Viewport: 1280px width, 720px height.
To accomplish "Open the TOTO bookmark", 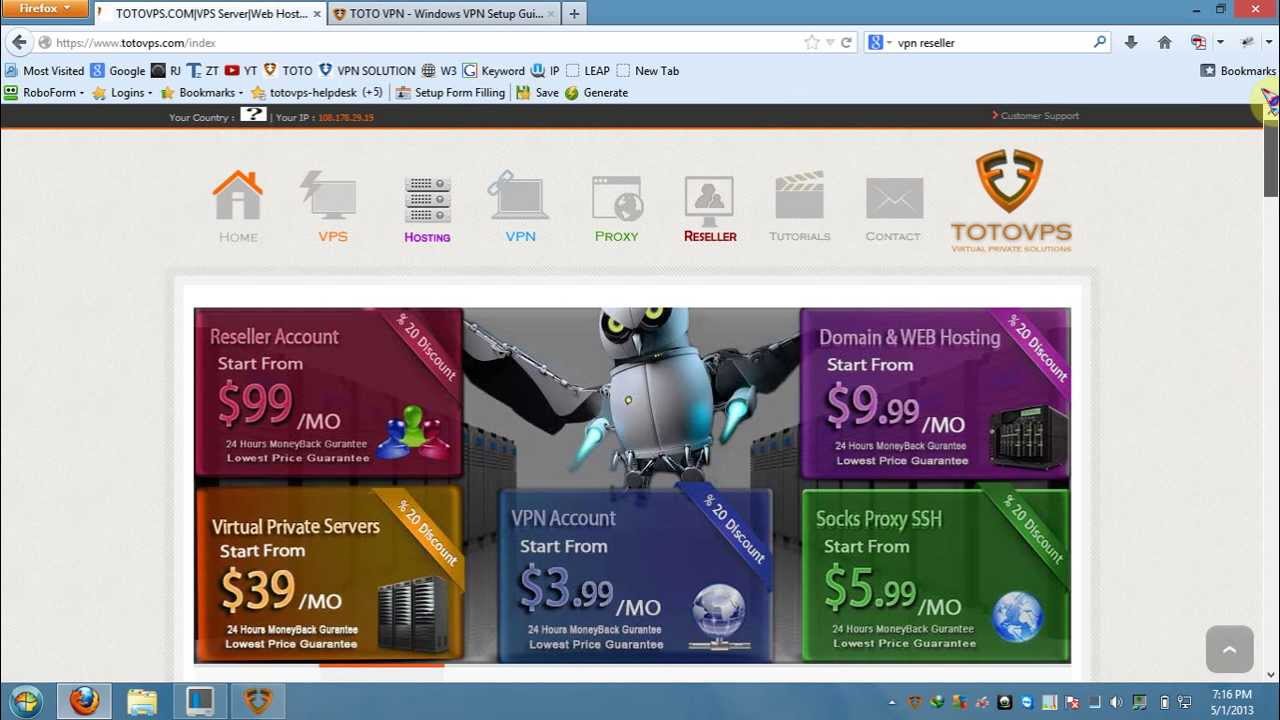I will [x=288, y=71].
